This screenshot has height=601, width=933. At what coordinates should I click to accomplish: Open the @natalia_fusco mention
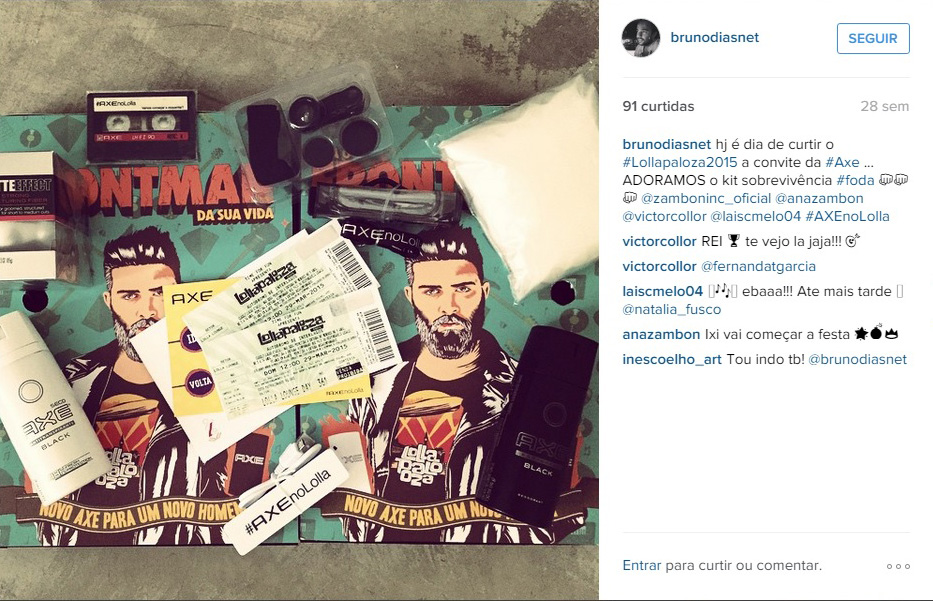(671, 309)
